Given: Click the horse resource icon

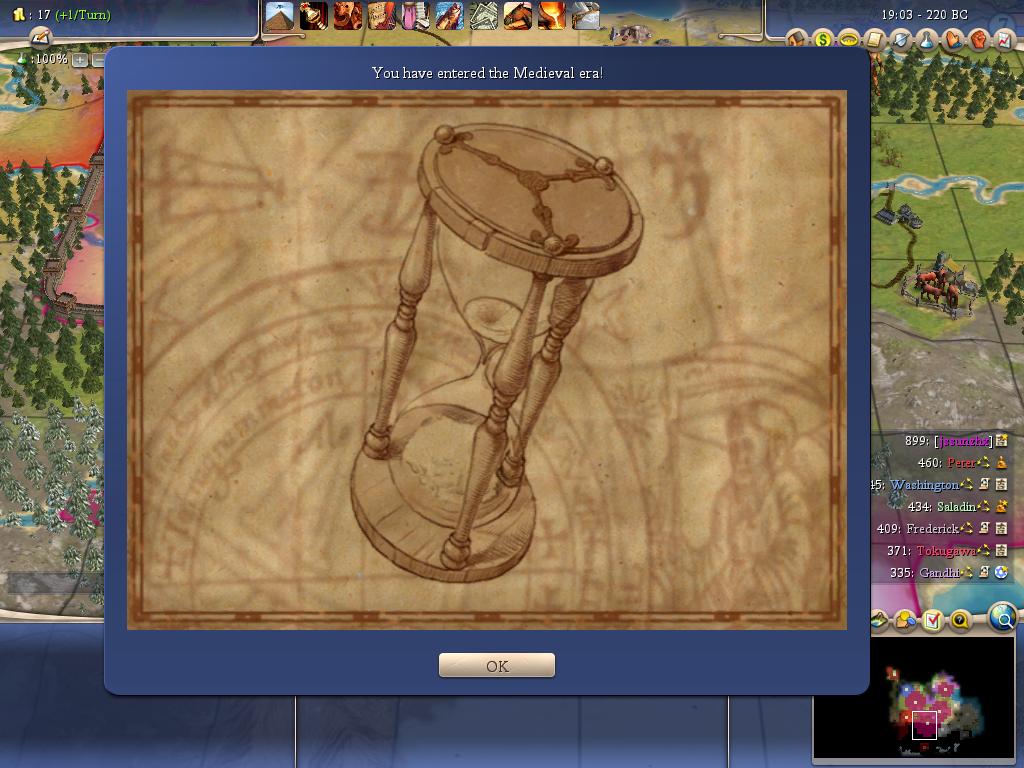Looking at the screenshot, I should coord(517,16).
